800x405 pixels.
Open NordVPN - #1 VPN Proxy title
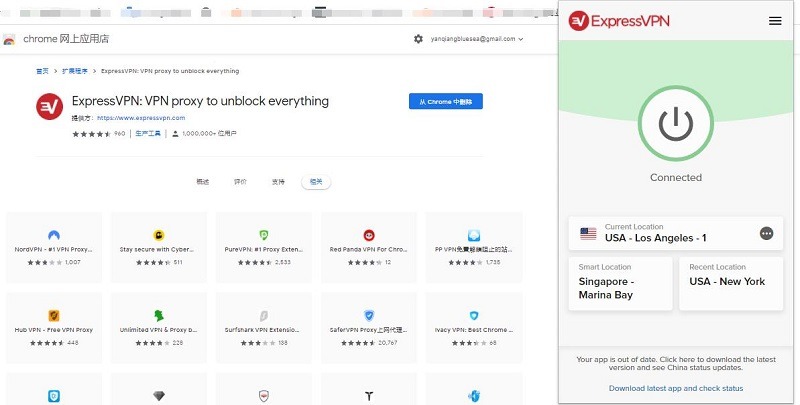tap(54, 250)
